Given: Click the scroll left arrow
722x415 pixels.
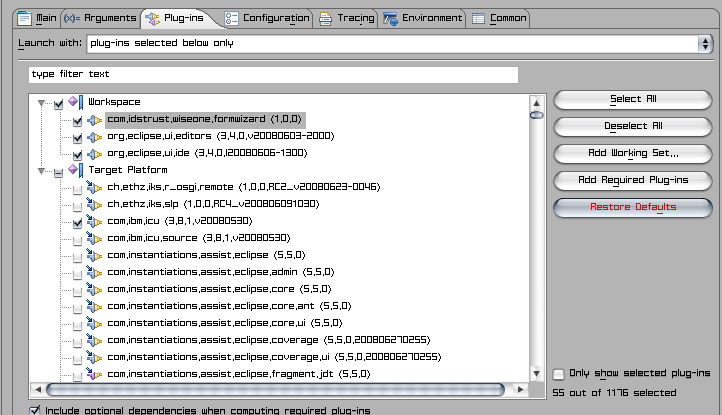Looking at the screenshot, I should (x=38, y=390).
